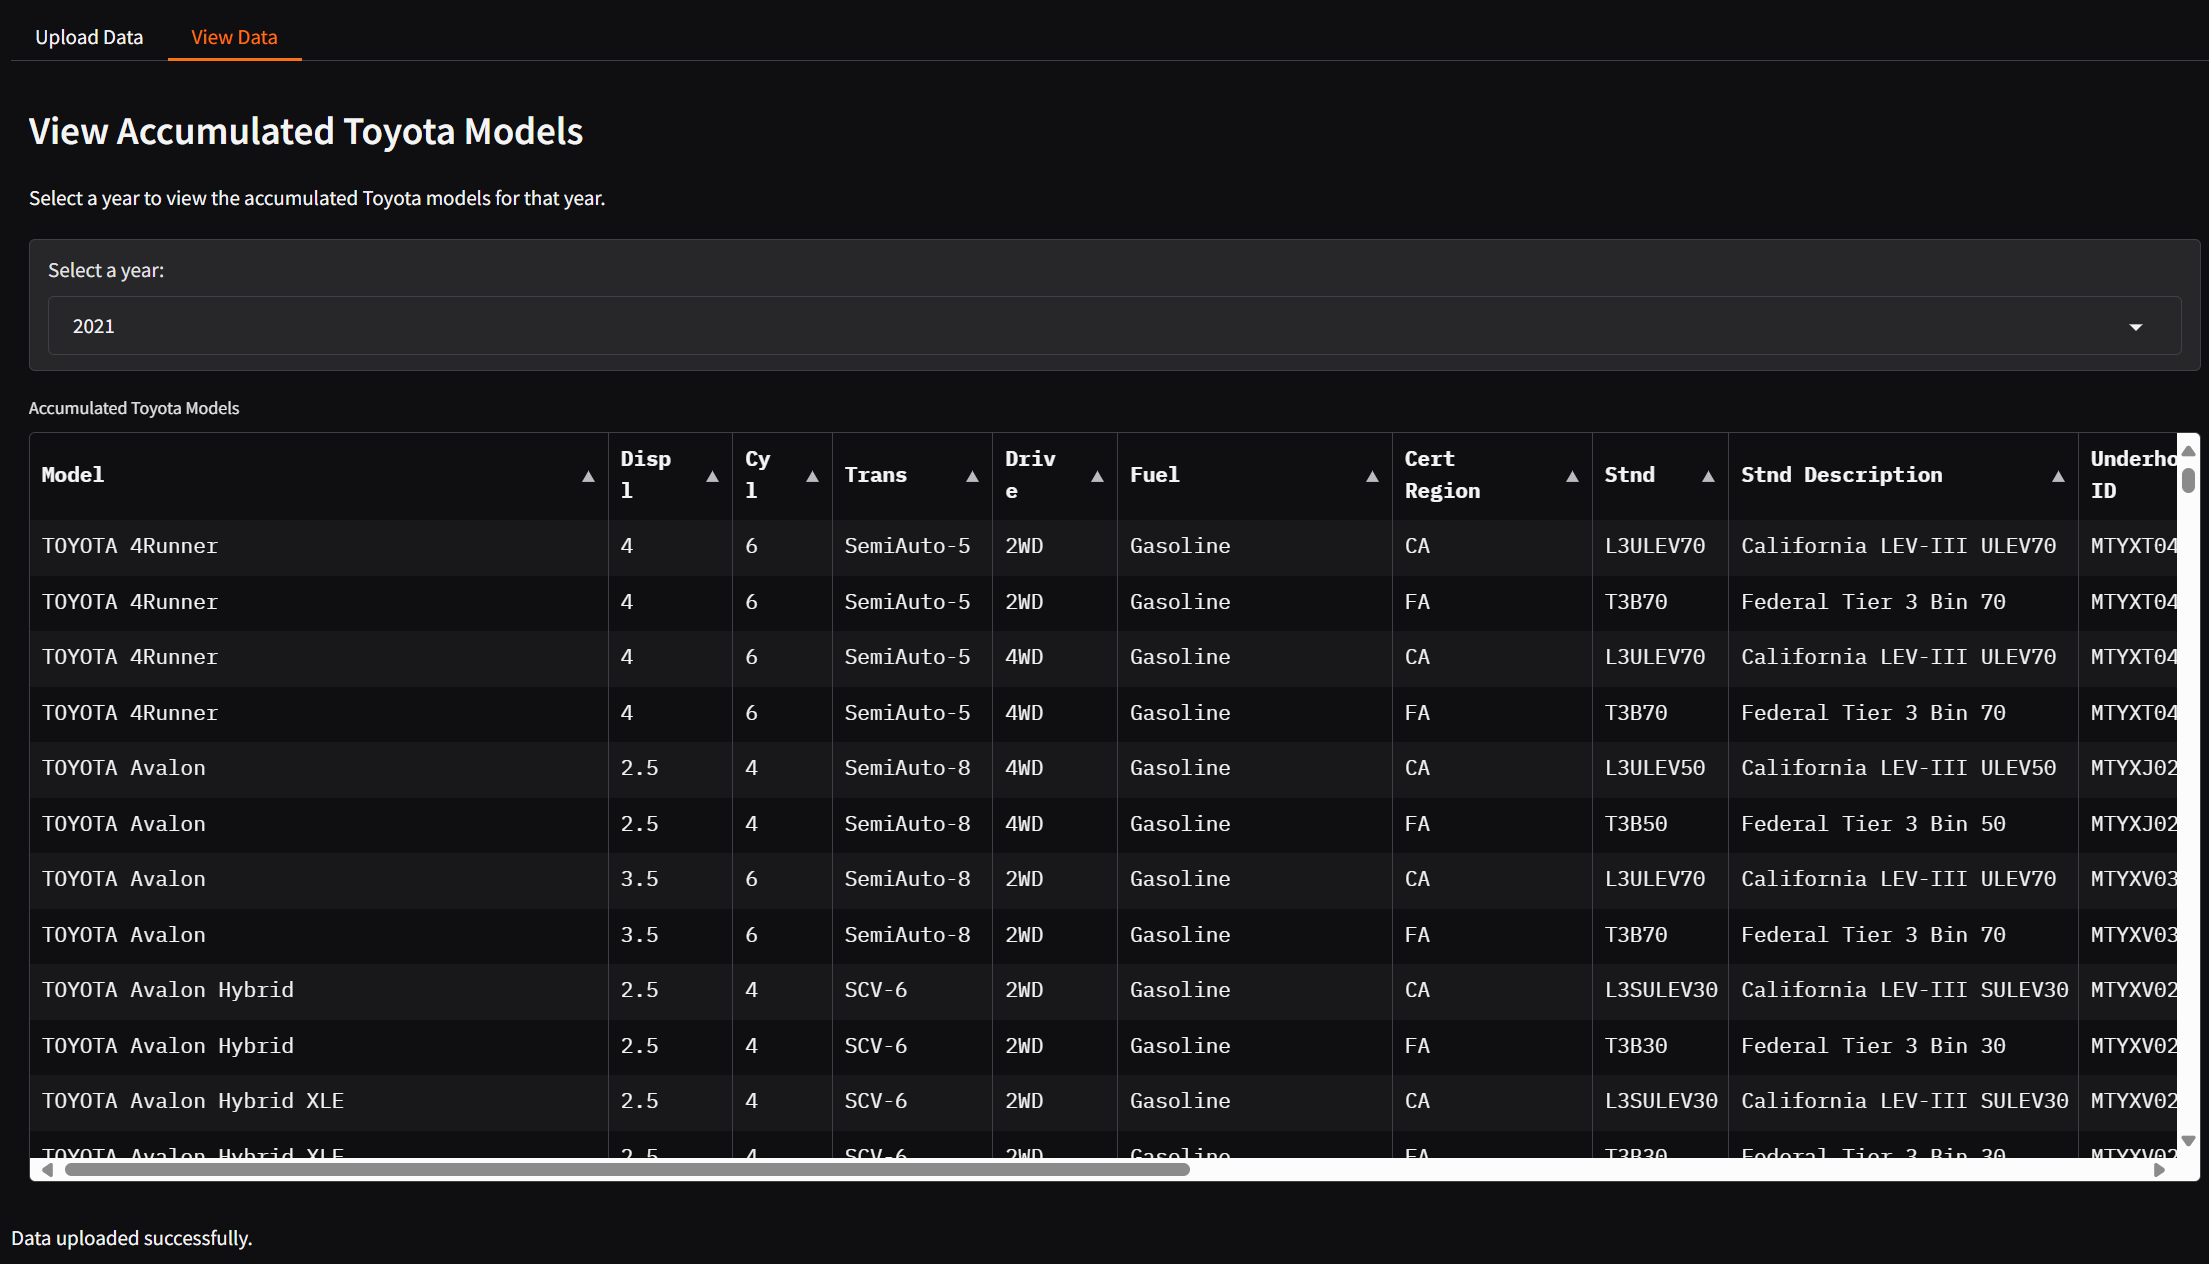
Task: Click the down arrow of vertical scrollbar
Action: point(2188,1141)
